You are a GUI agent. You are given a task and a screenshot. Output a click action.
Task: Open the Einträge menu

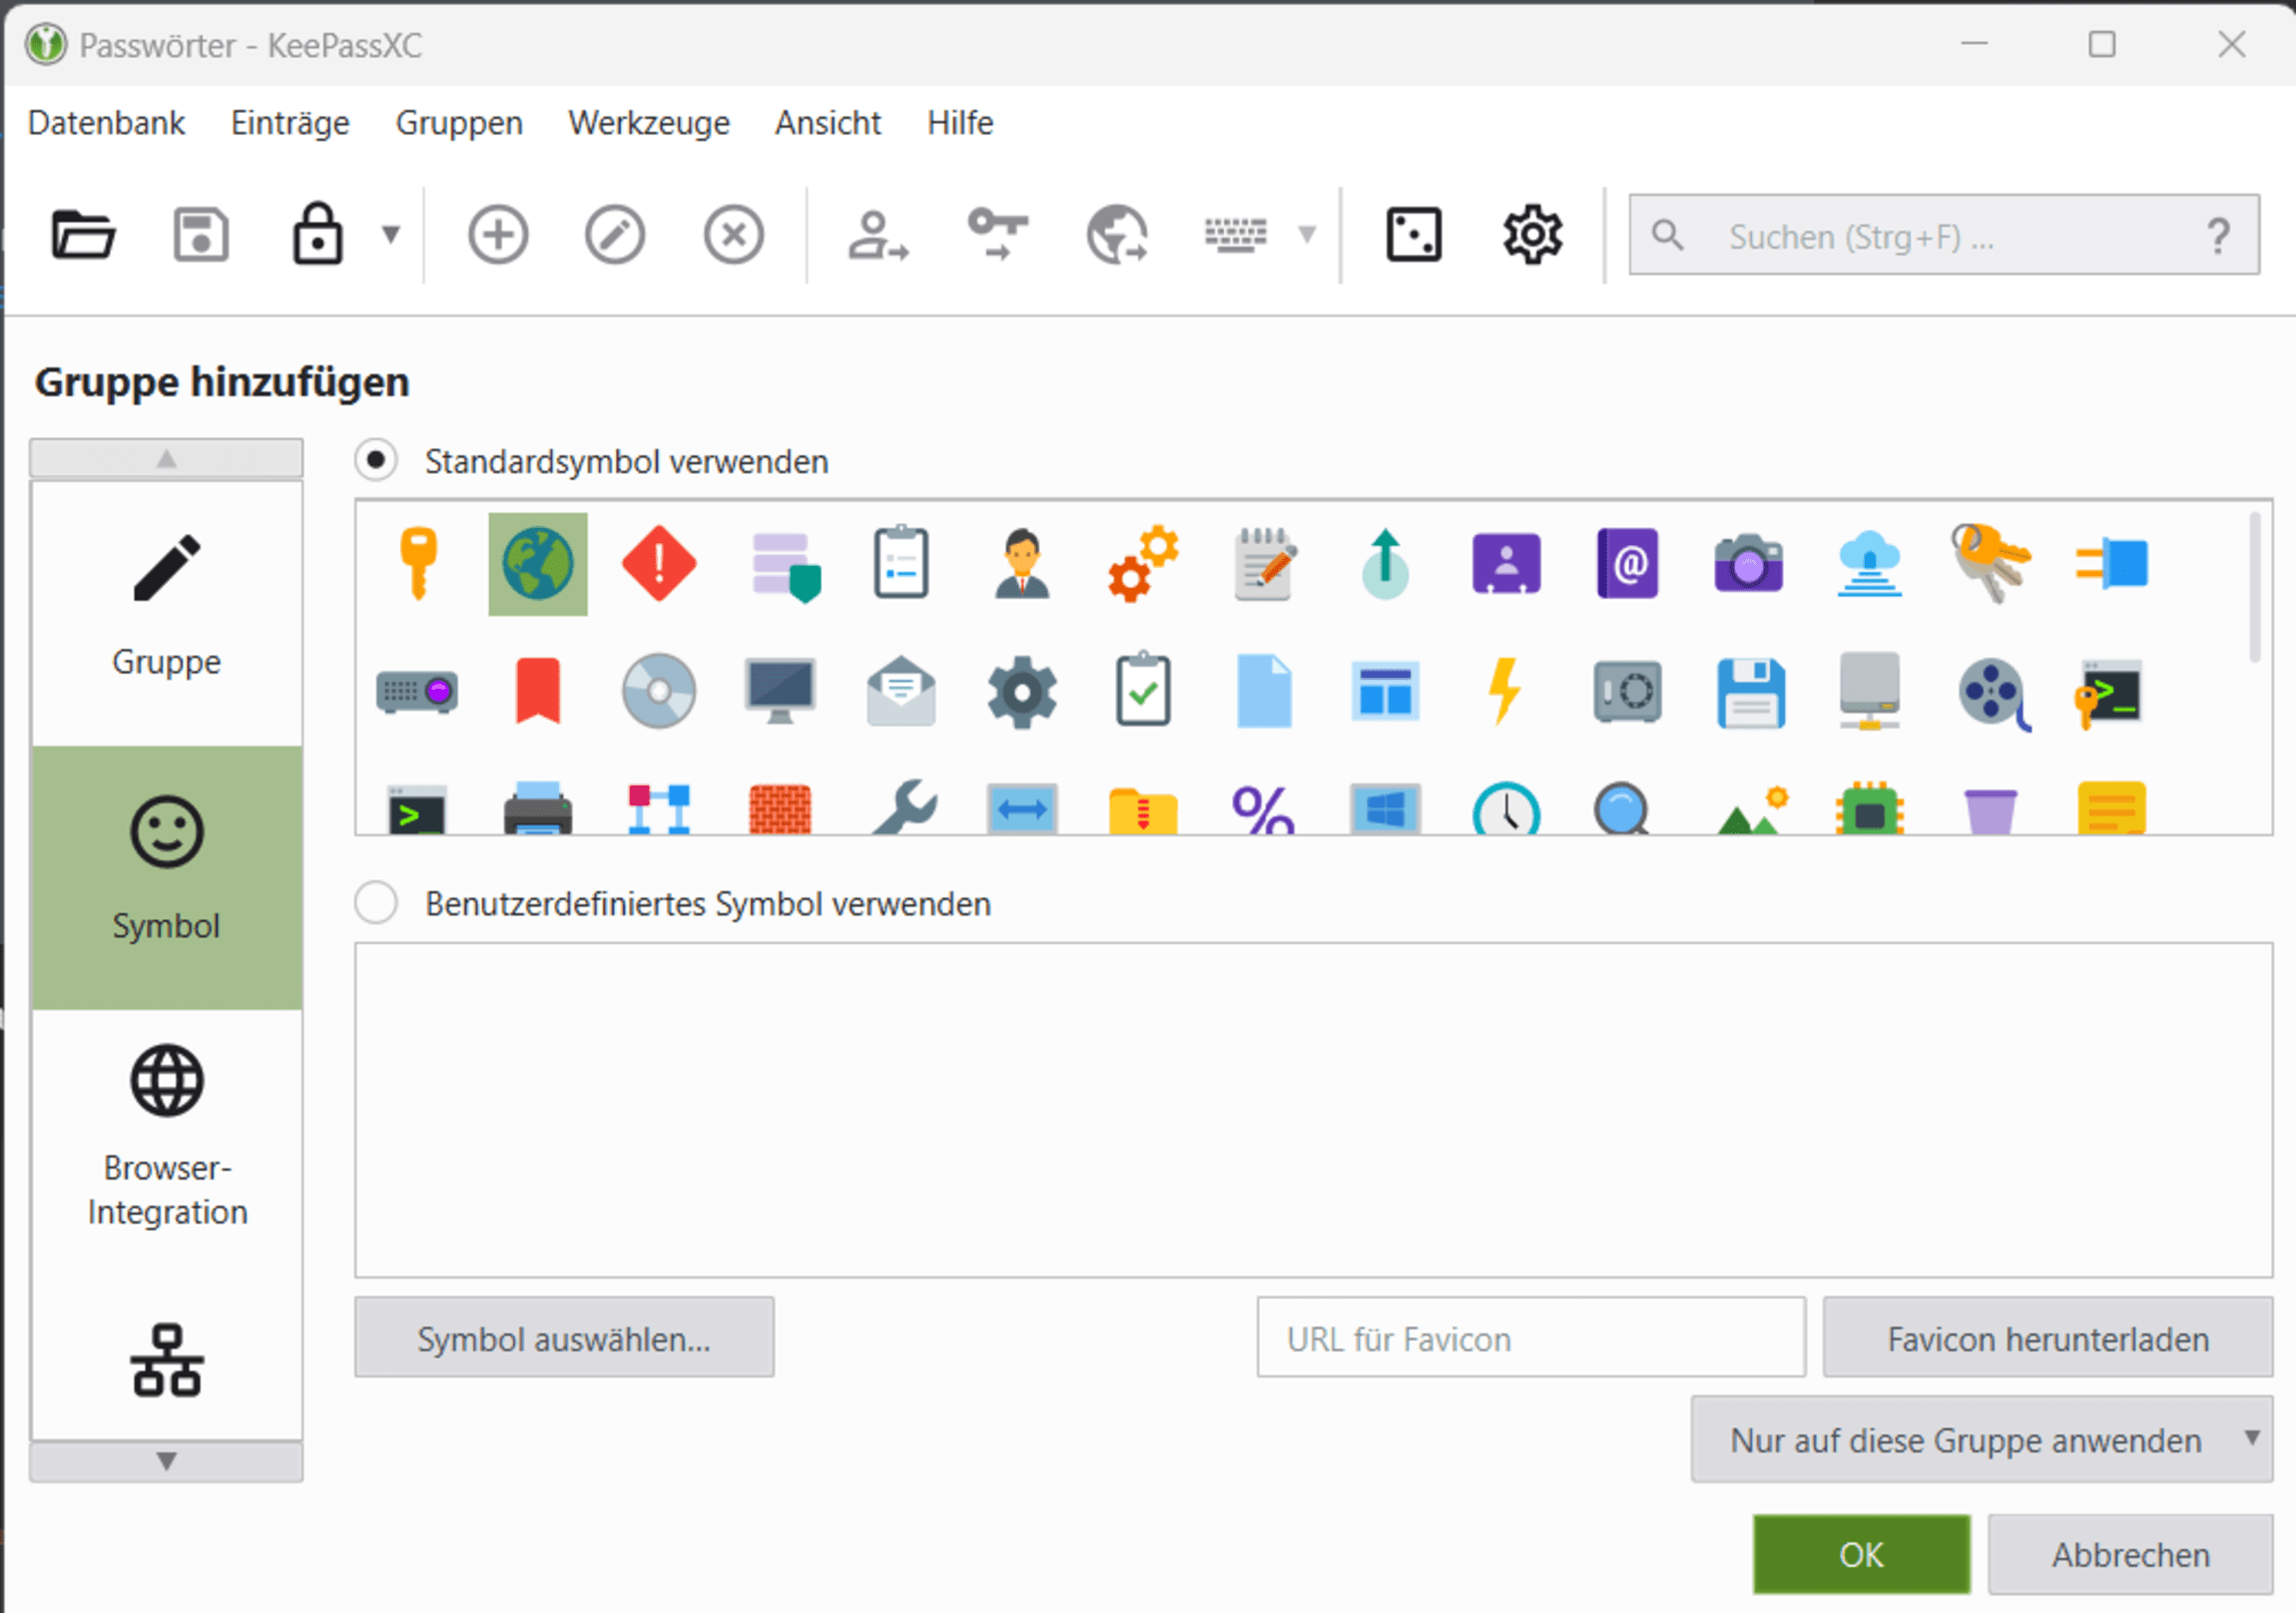coord(290,123)
